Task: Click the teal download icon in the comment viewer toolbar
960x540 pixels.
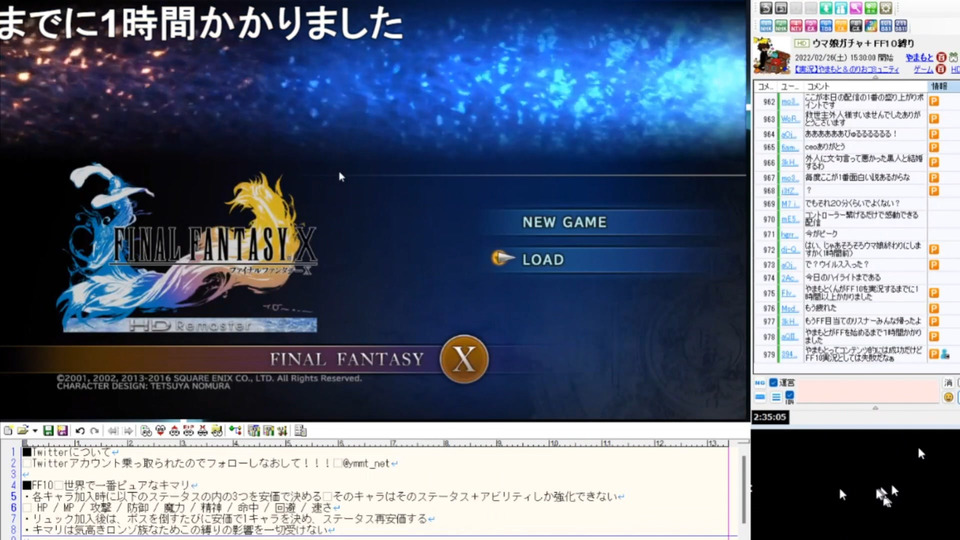Action: pyautogui.click(x=826, y=8)
